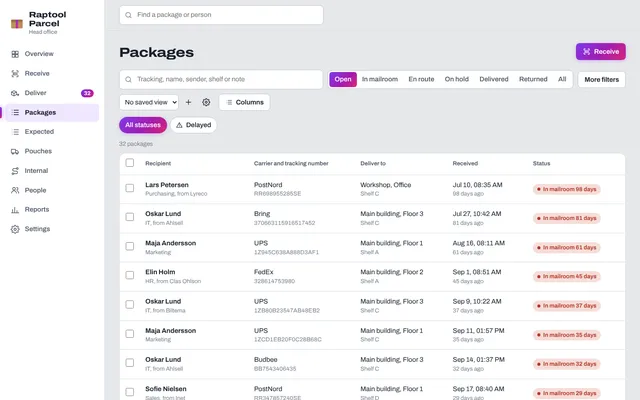The image size is (640, 400).
Task: Click the Reports chart icon
Action: pyautogui.click(x=15, y=210)
